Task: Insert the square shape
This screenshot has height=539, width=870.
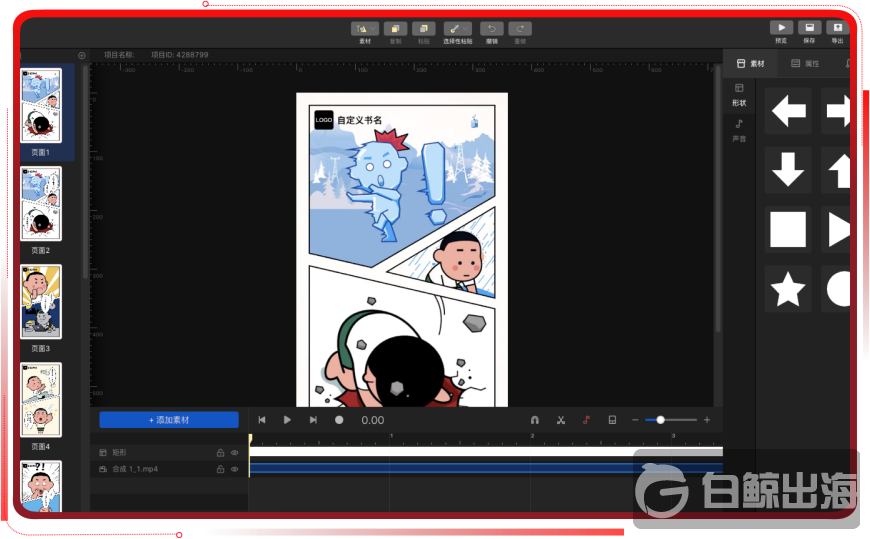Action: tap(788, 229)
